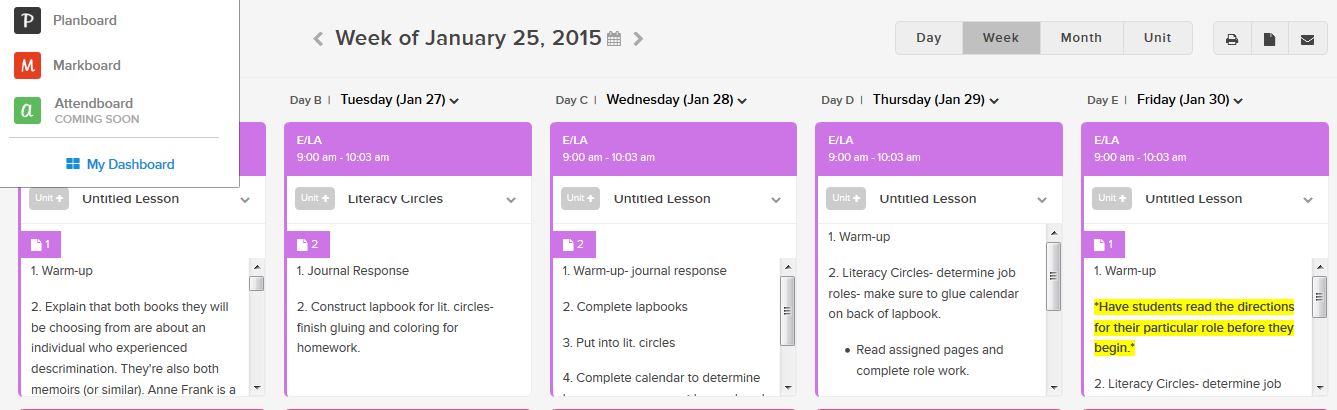Screen dimensions: 1337x410
Task: Click the print icon button
Action: point(1232,39)
